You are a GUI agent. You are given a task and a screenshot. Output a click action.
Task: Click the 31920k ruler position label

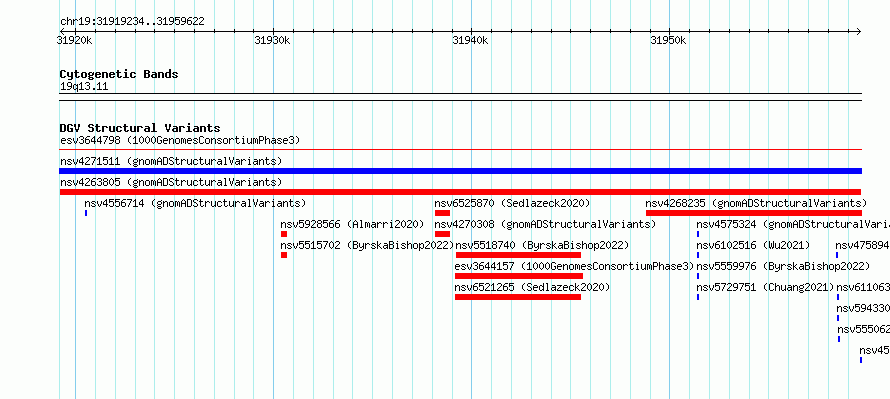coord(75,40)
